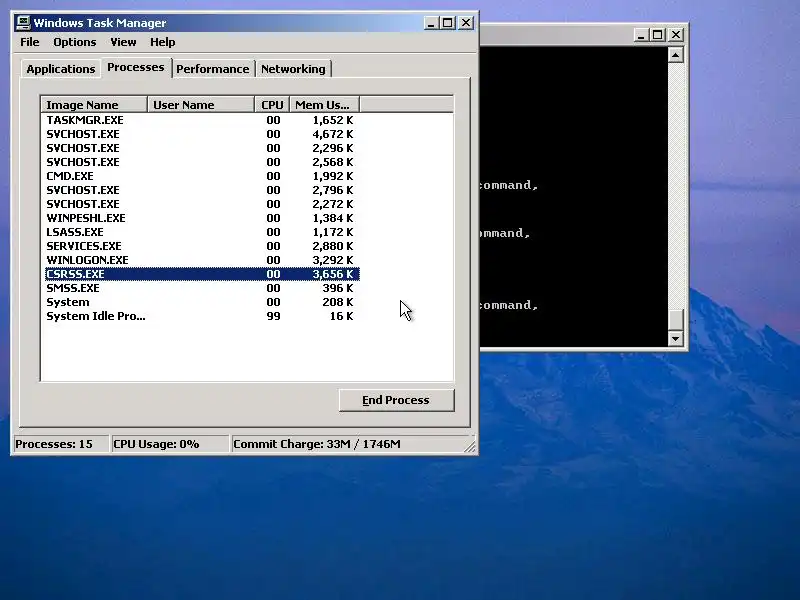This screenshot has height=600, width=800.
Task: Select the WINLOGON.EXE process
Action: [x=202, y=260]
